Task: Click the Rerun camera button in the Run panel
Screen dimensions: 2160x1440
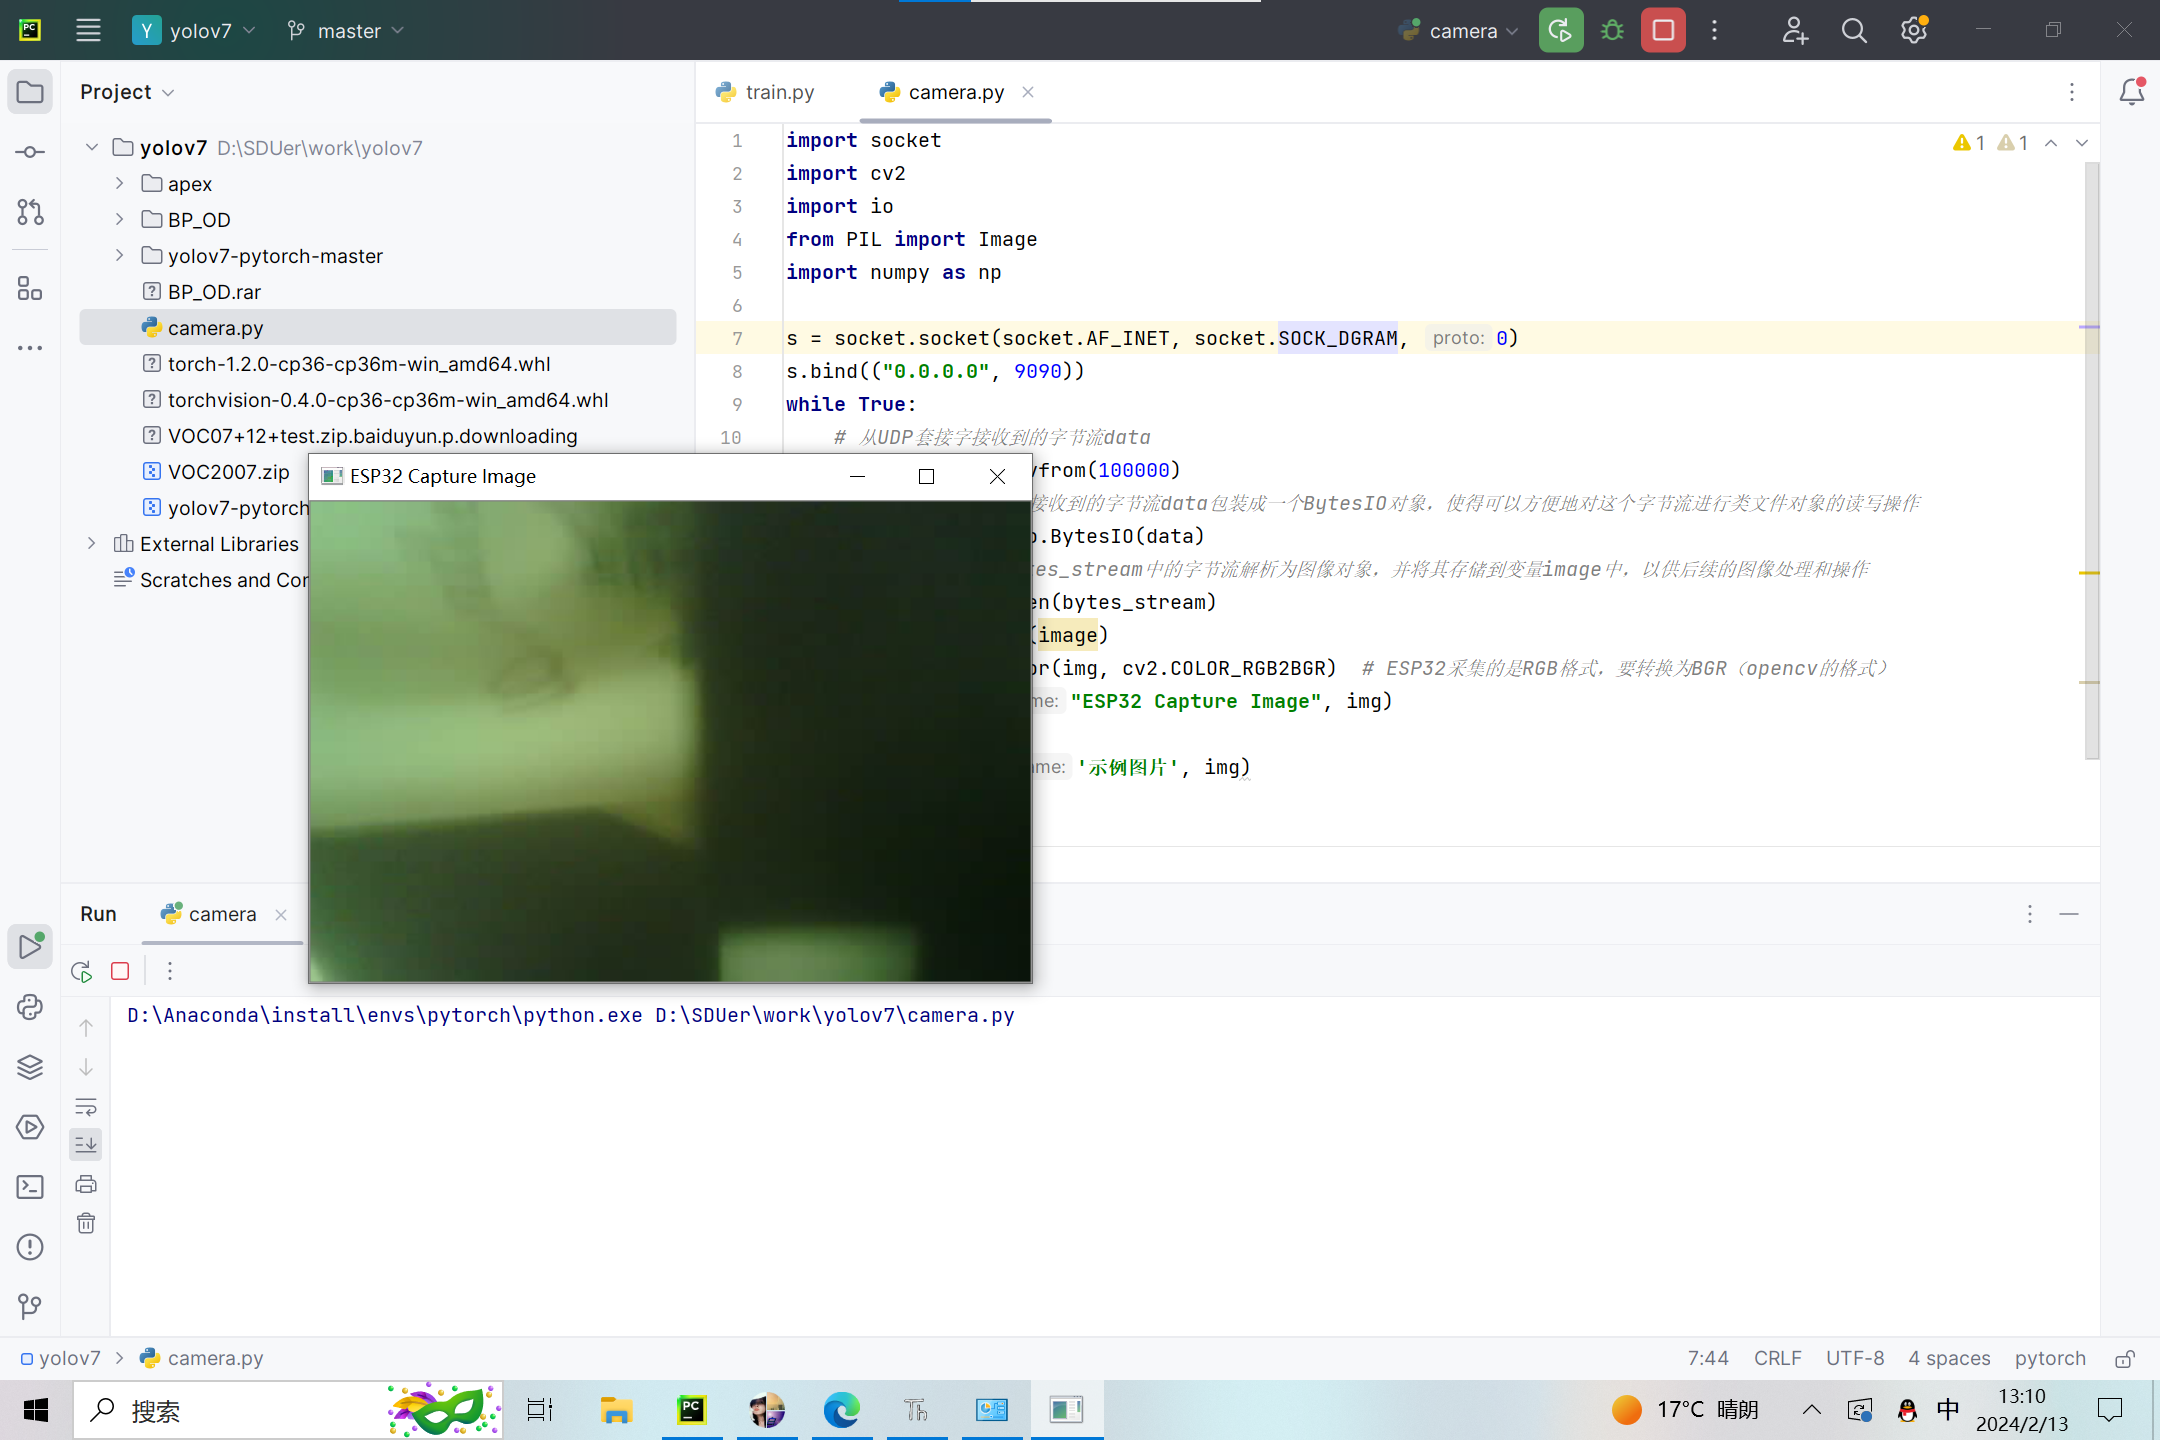Action: point(82,971)
